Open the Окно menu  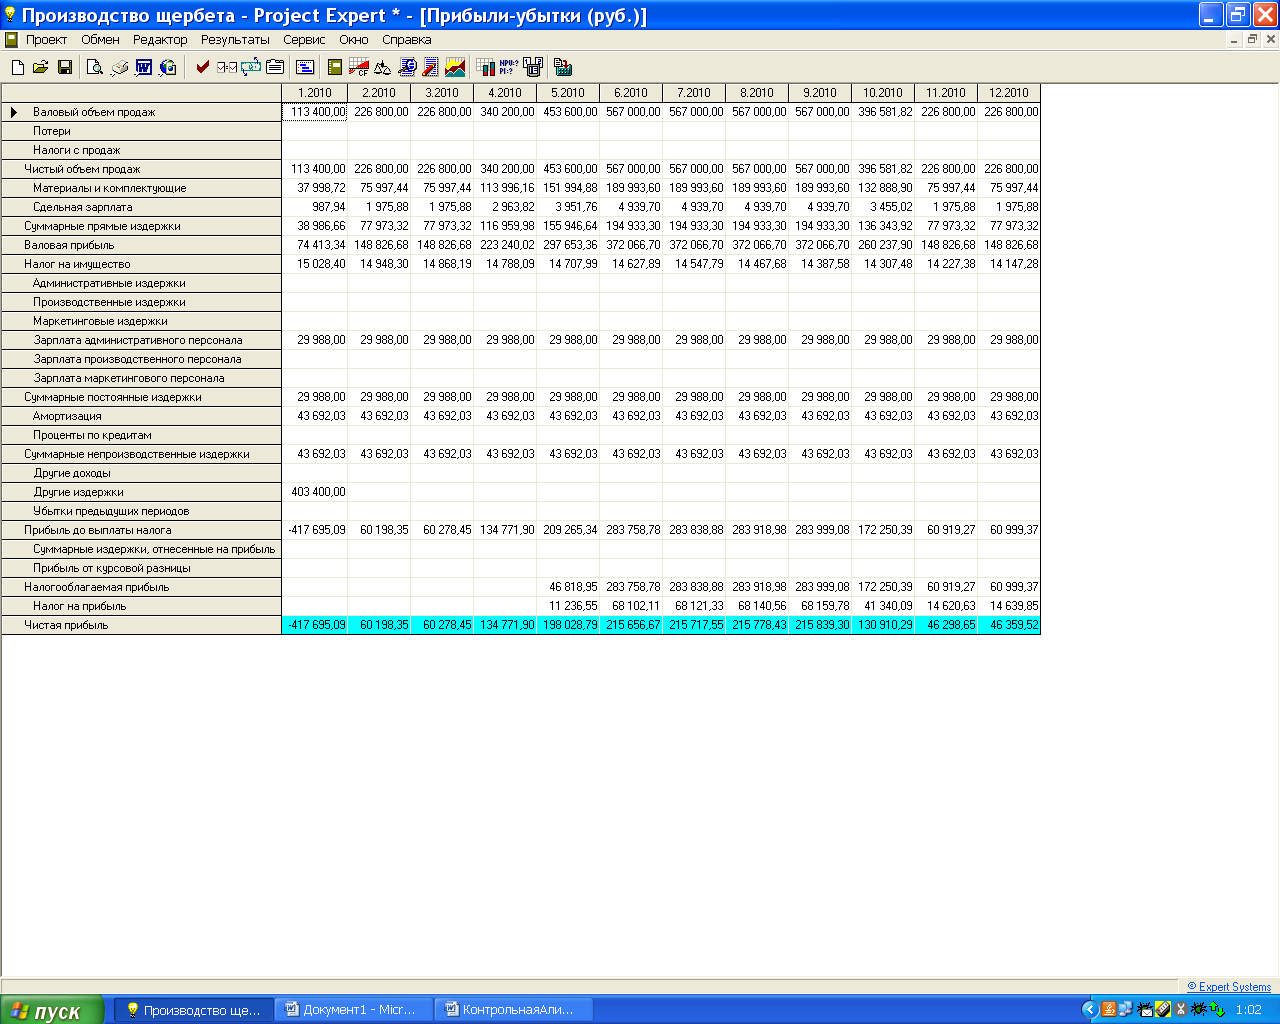point(354,40)
